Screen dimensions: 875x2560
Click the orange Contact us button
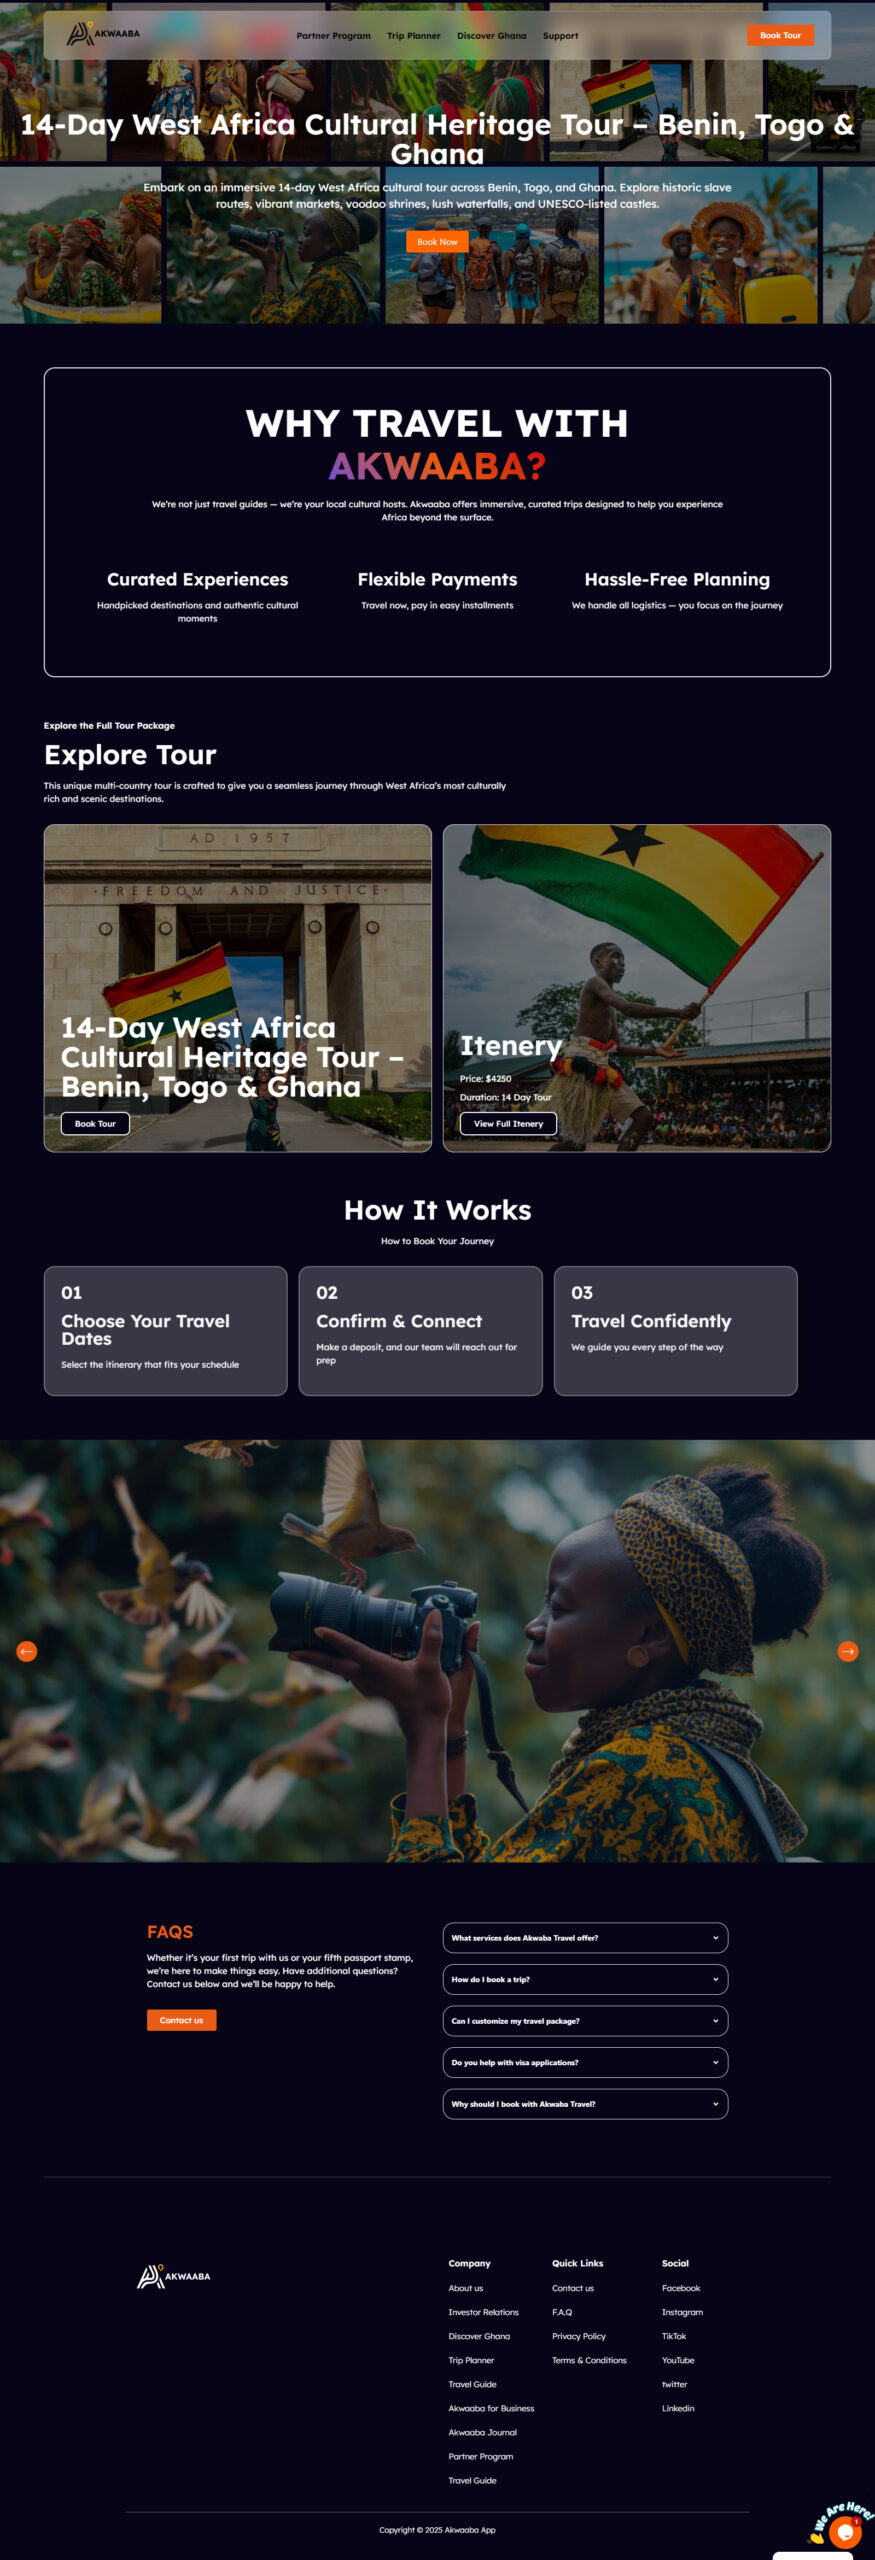pos(181,2020)
